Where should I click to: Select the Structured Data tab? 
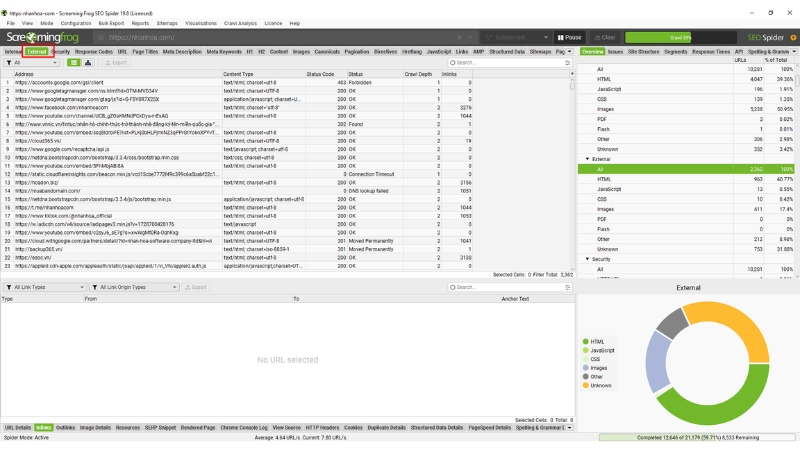click(507, 52)
